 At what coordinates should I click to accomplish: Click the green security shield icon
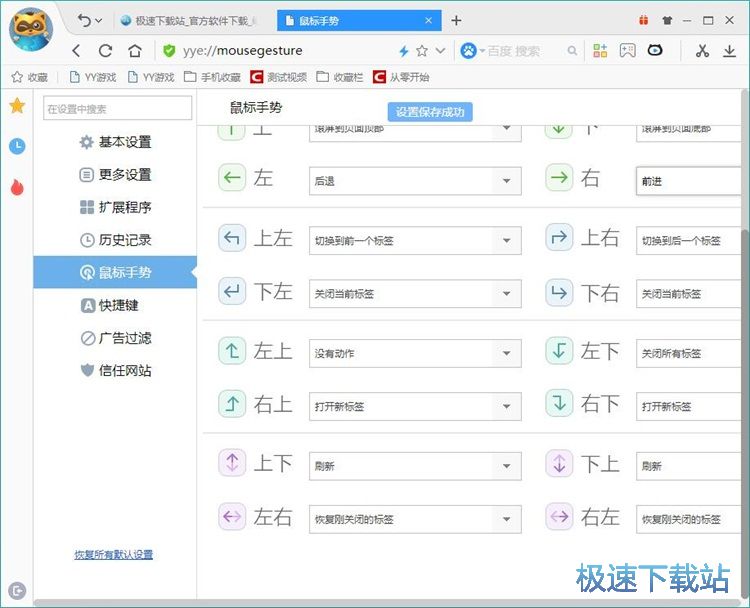pyautogui.click(x=169, y=51)
